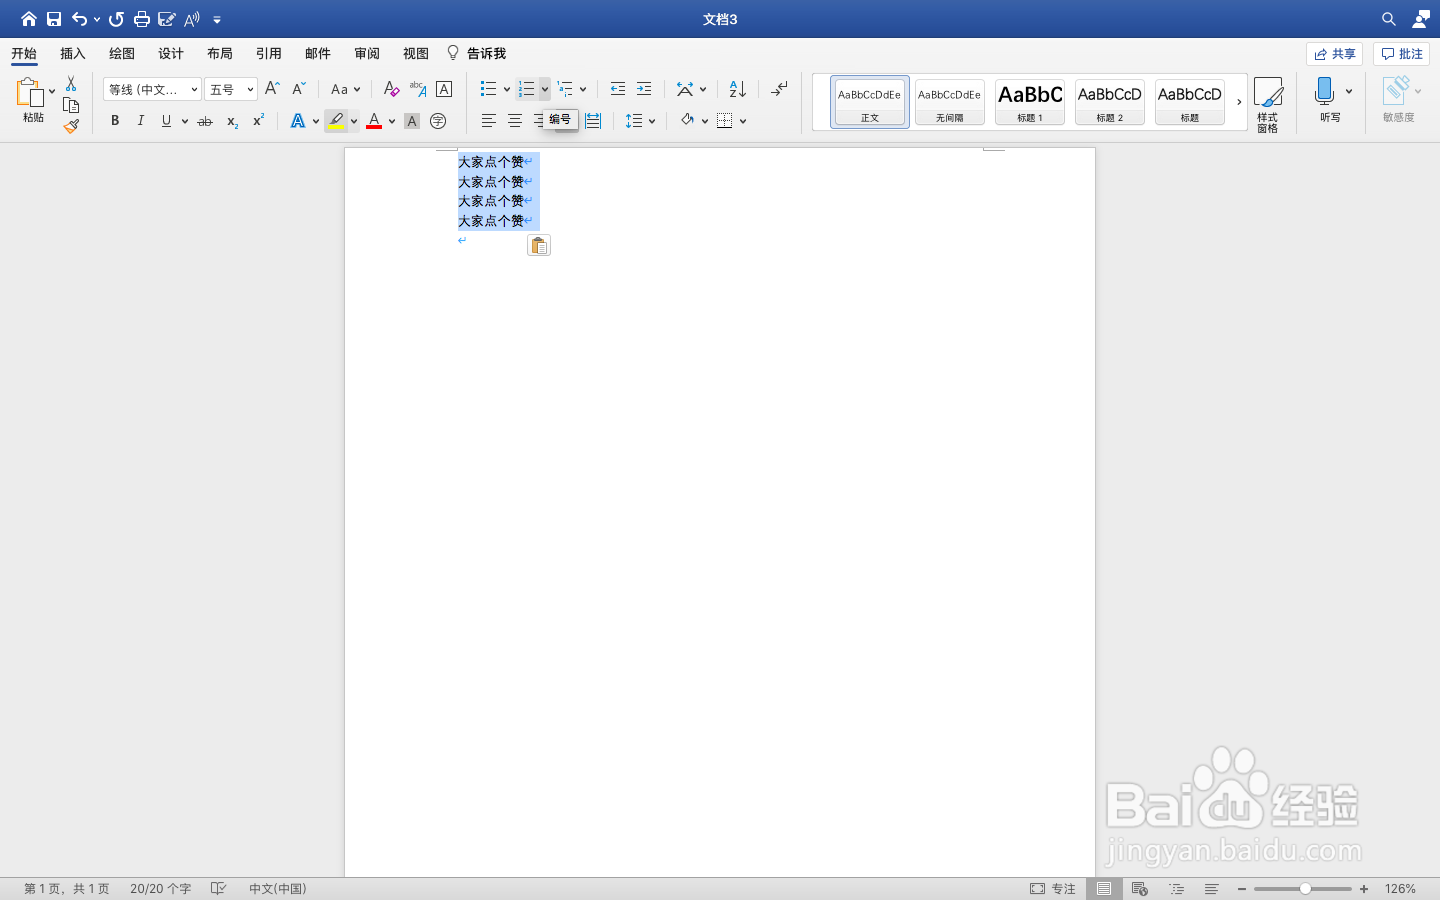Click the 共享 share button
1440x900 pixels.
(x=1335, y=54)
